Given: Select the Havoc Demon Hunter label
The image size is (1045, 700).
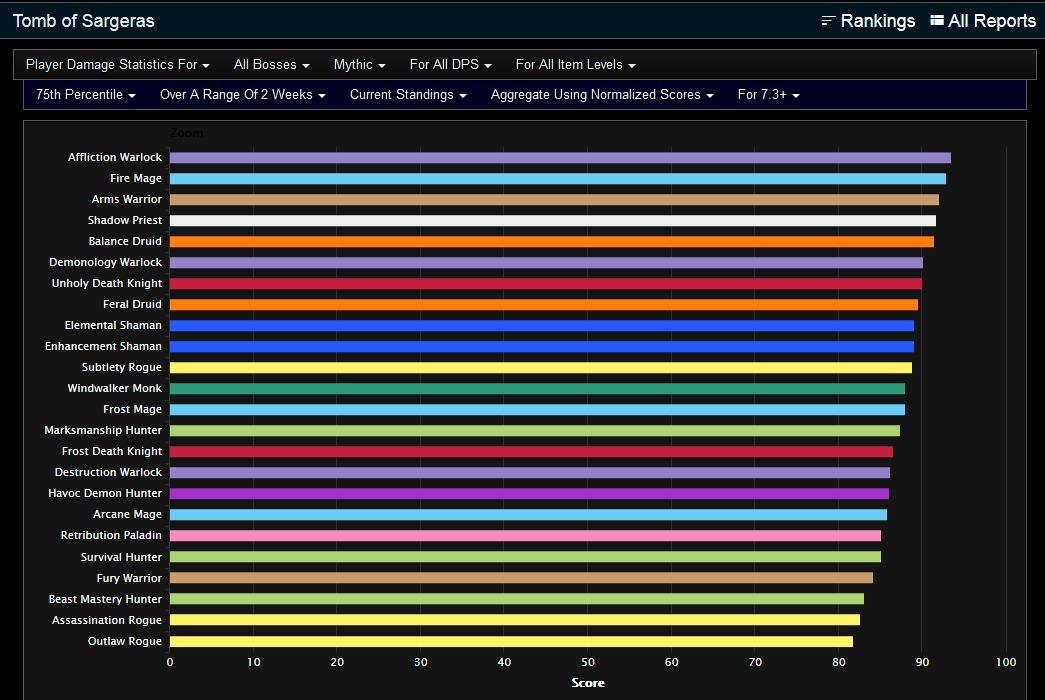Looking at the screenshot, I should (105, 493).
